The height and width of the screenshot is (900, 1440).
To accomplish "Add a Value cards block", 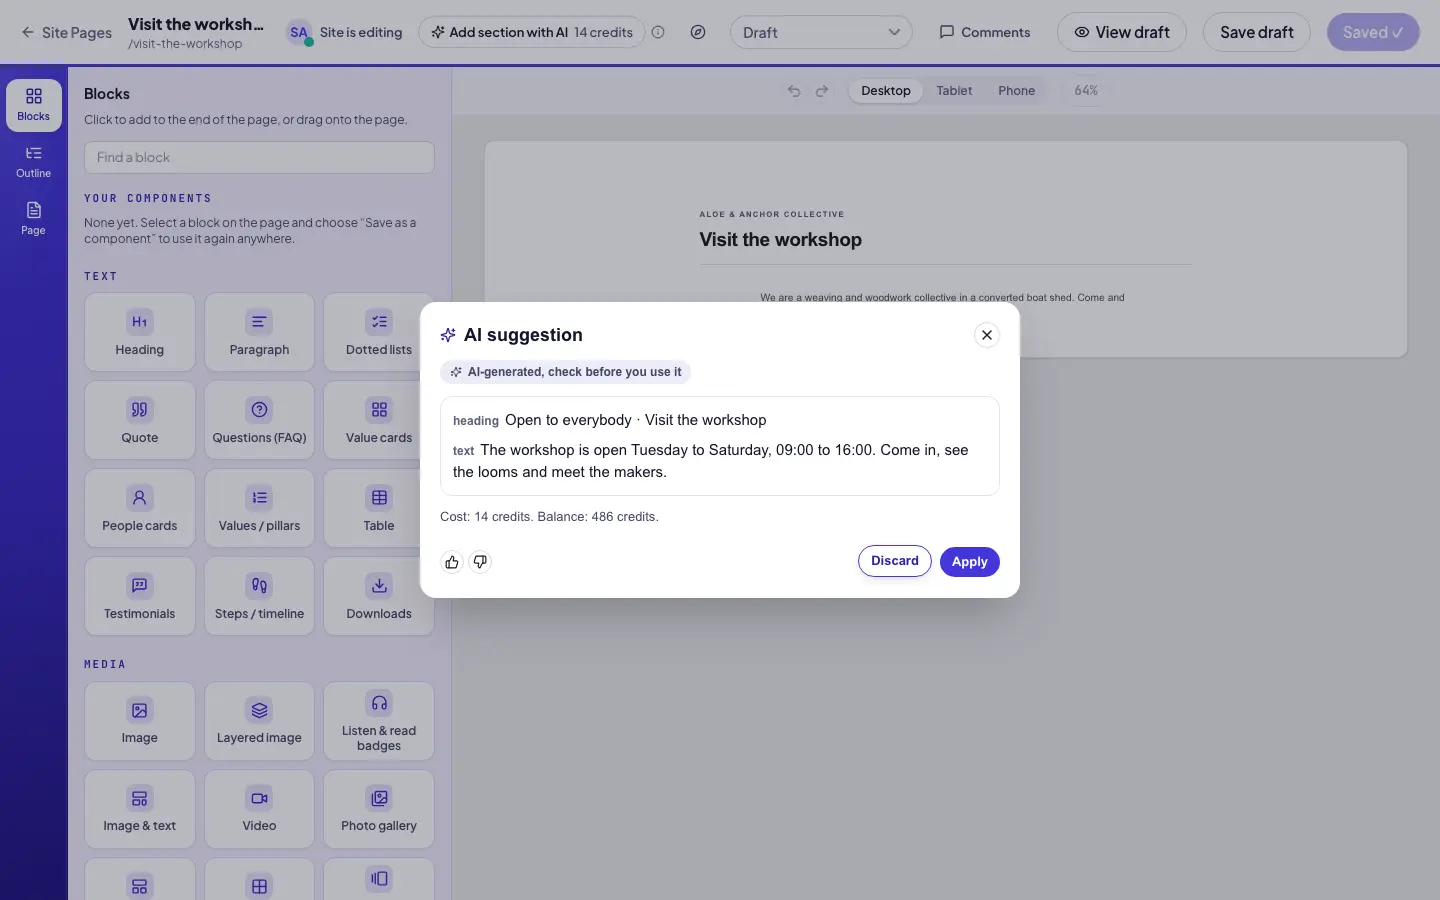I will tap(379, 420).
